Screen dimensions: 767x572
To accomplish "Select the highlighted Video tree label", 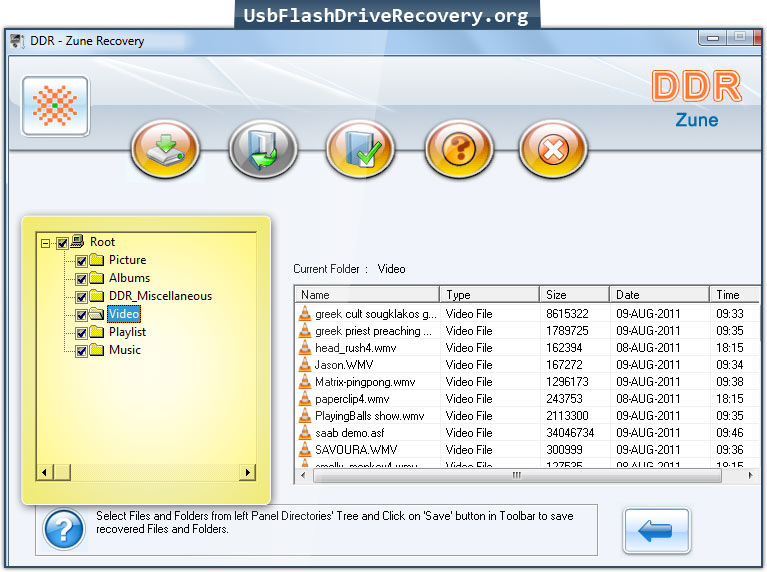I will [x=124, y=314].
